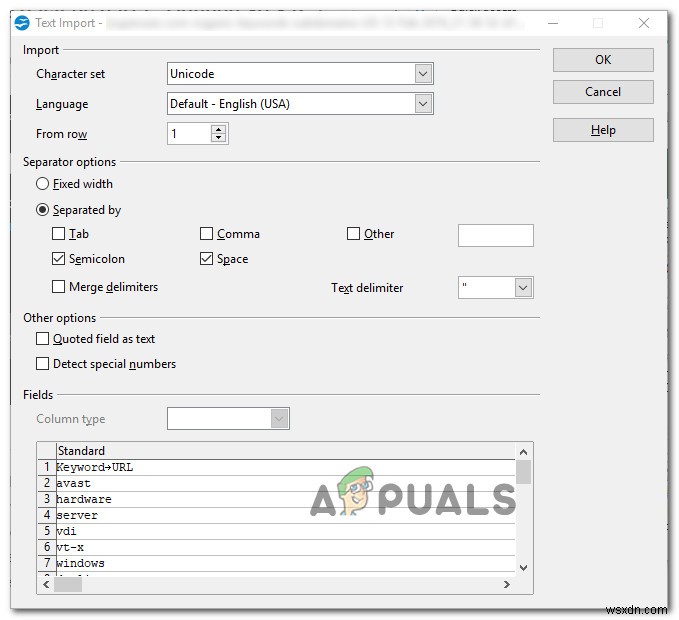679x620 pixels.
Task: Close the Text Import dialog window
Action: pos(643,23)
